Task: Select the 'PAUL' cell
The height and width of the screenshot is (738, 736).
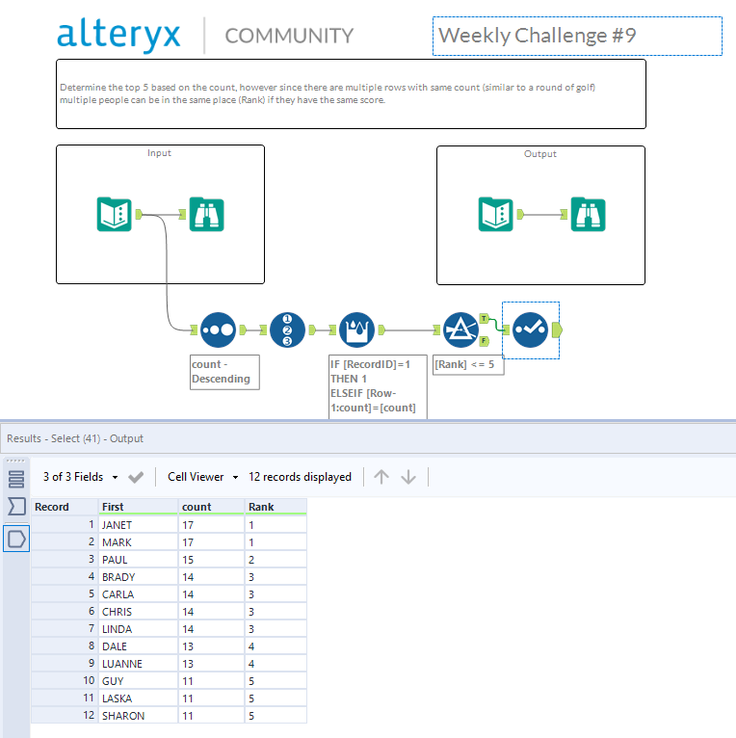Action: 138,560
